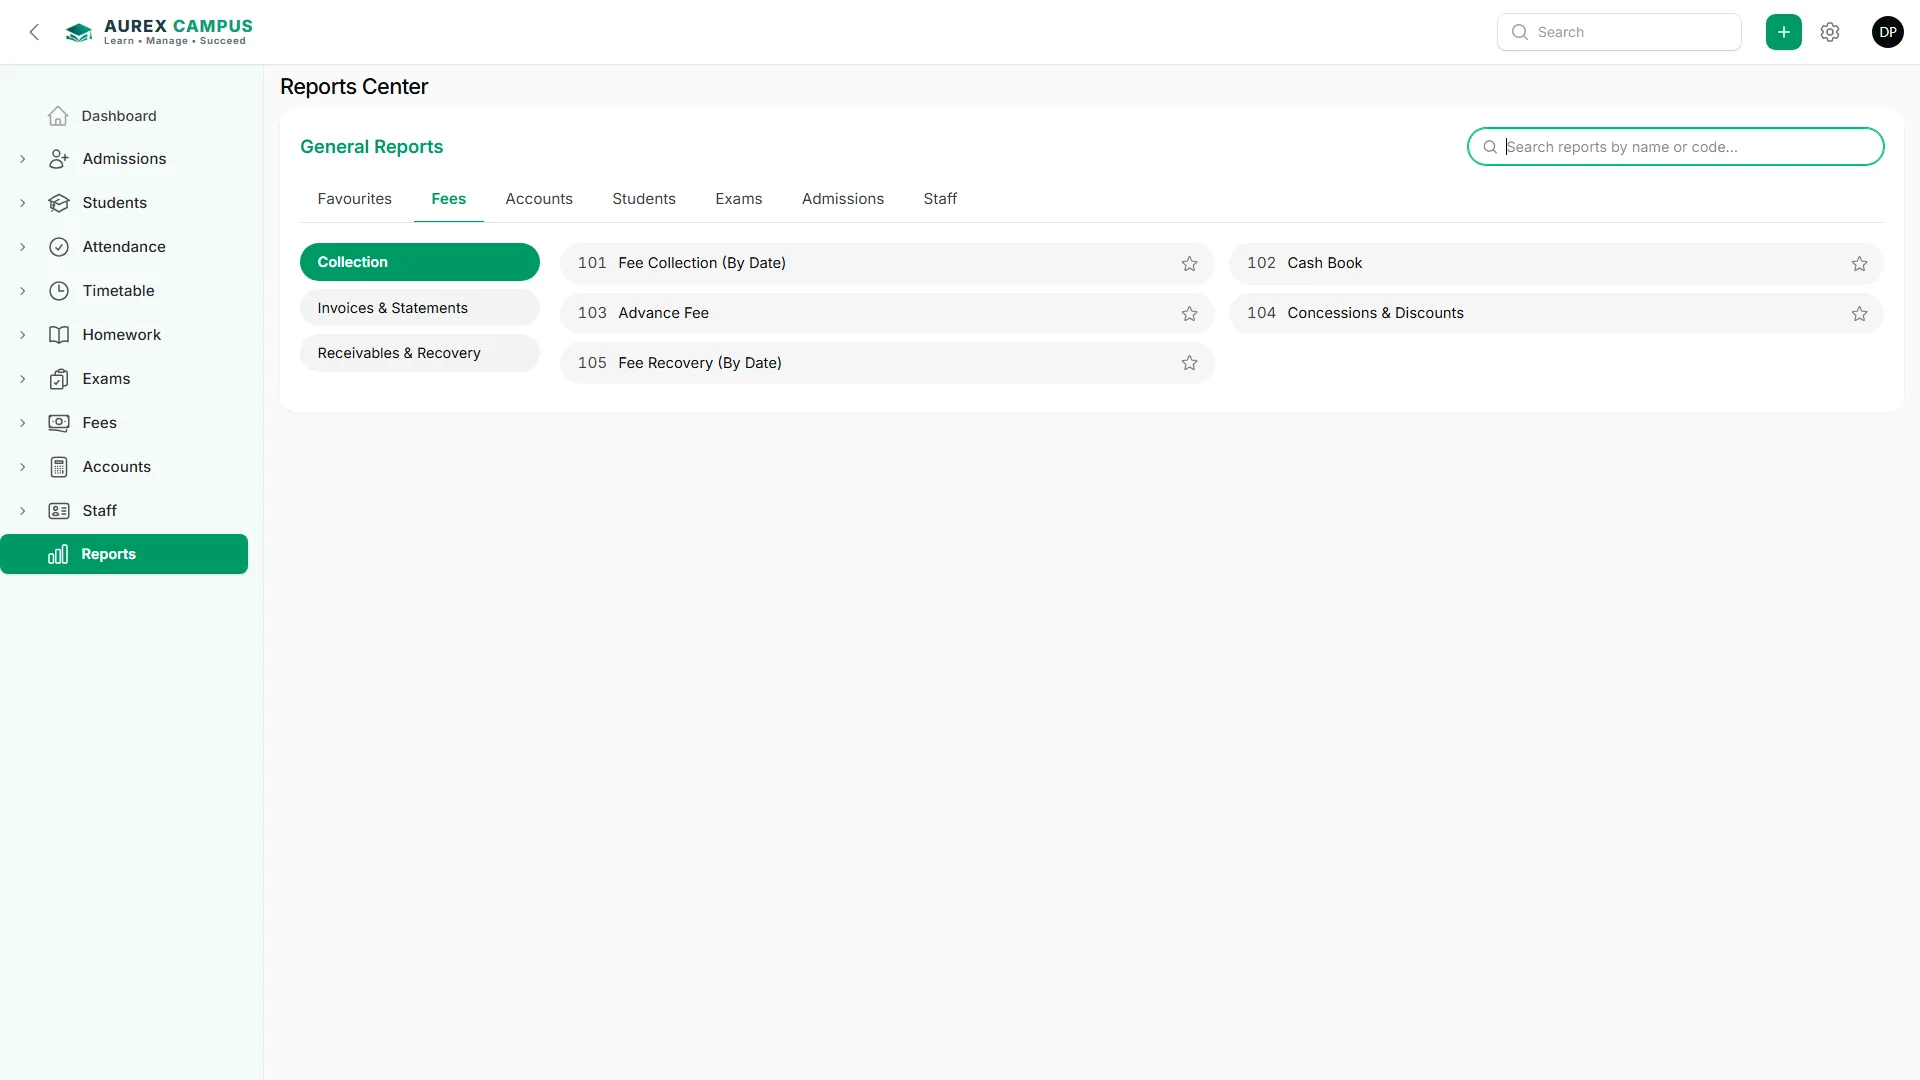Focus the search reports by name field
Screen dimensions: 1920x1080
tap(1676, 147)
